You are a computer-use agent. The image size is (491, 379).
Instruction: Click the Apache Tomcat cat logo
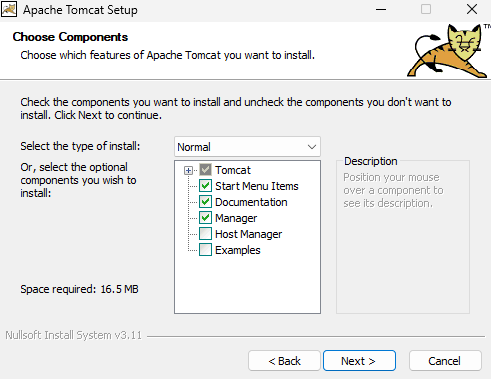click(x=448, y=51)
